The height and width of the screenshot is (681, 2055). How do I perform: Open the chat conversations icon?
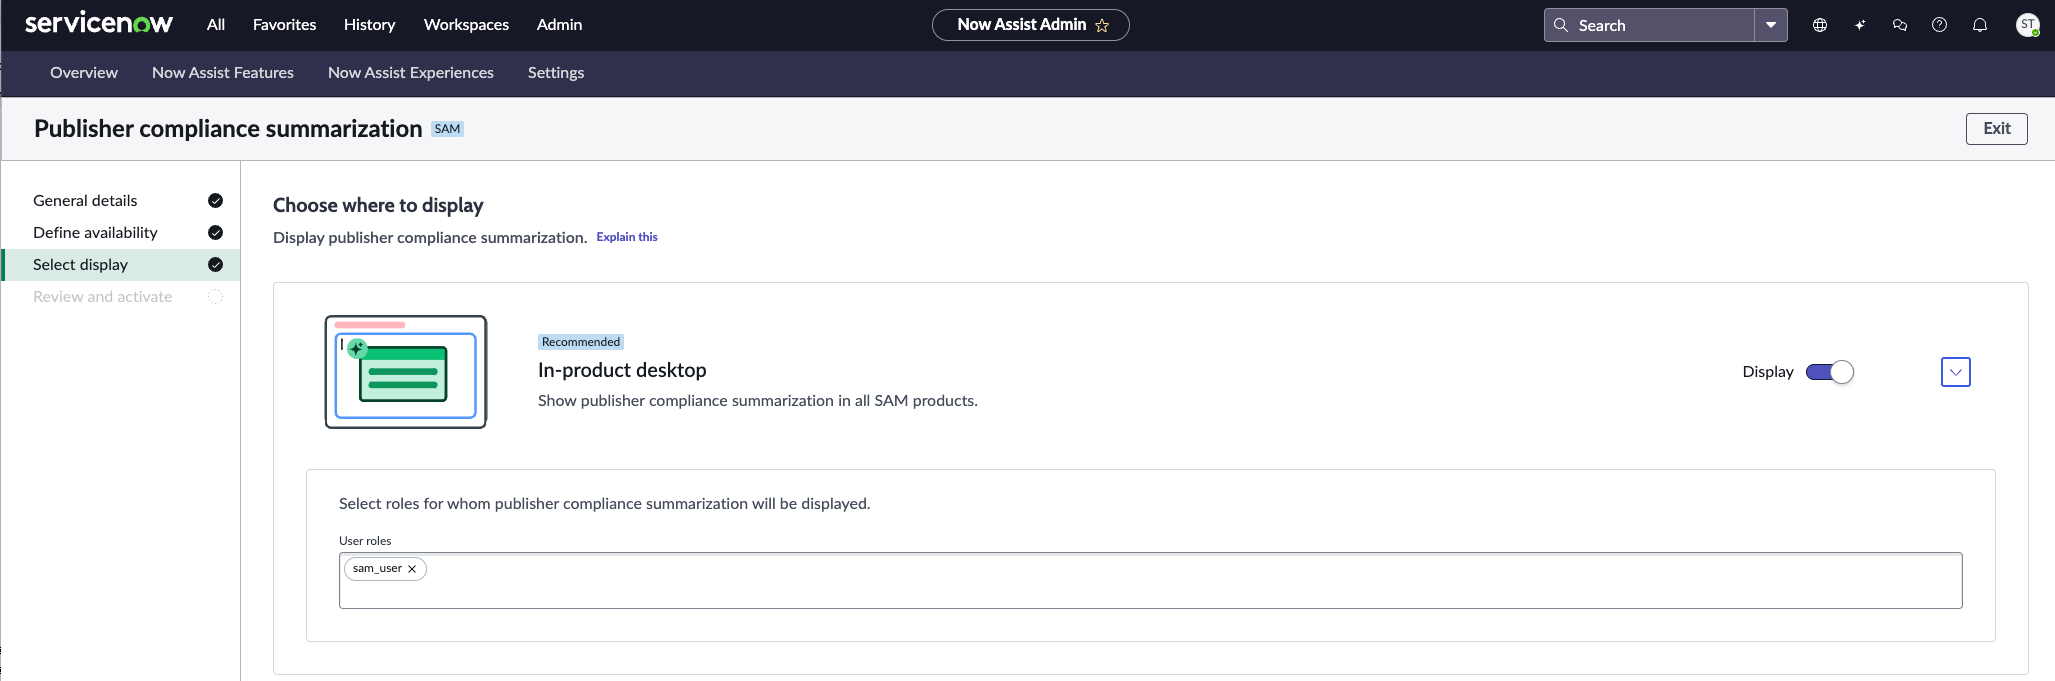point(1900,25)
